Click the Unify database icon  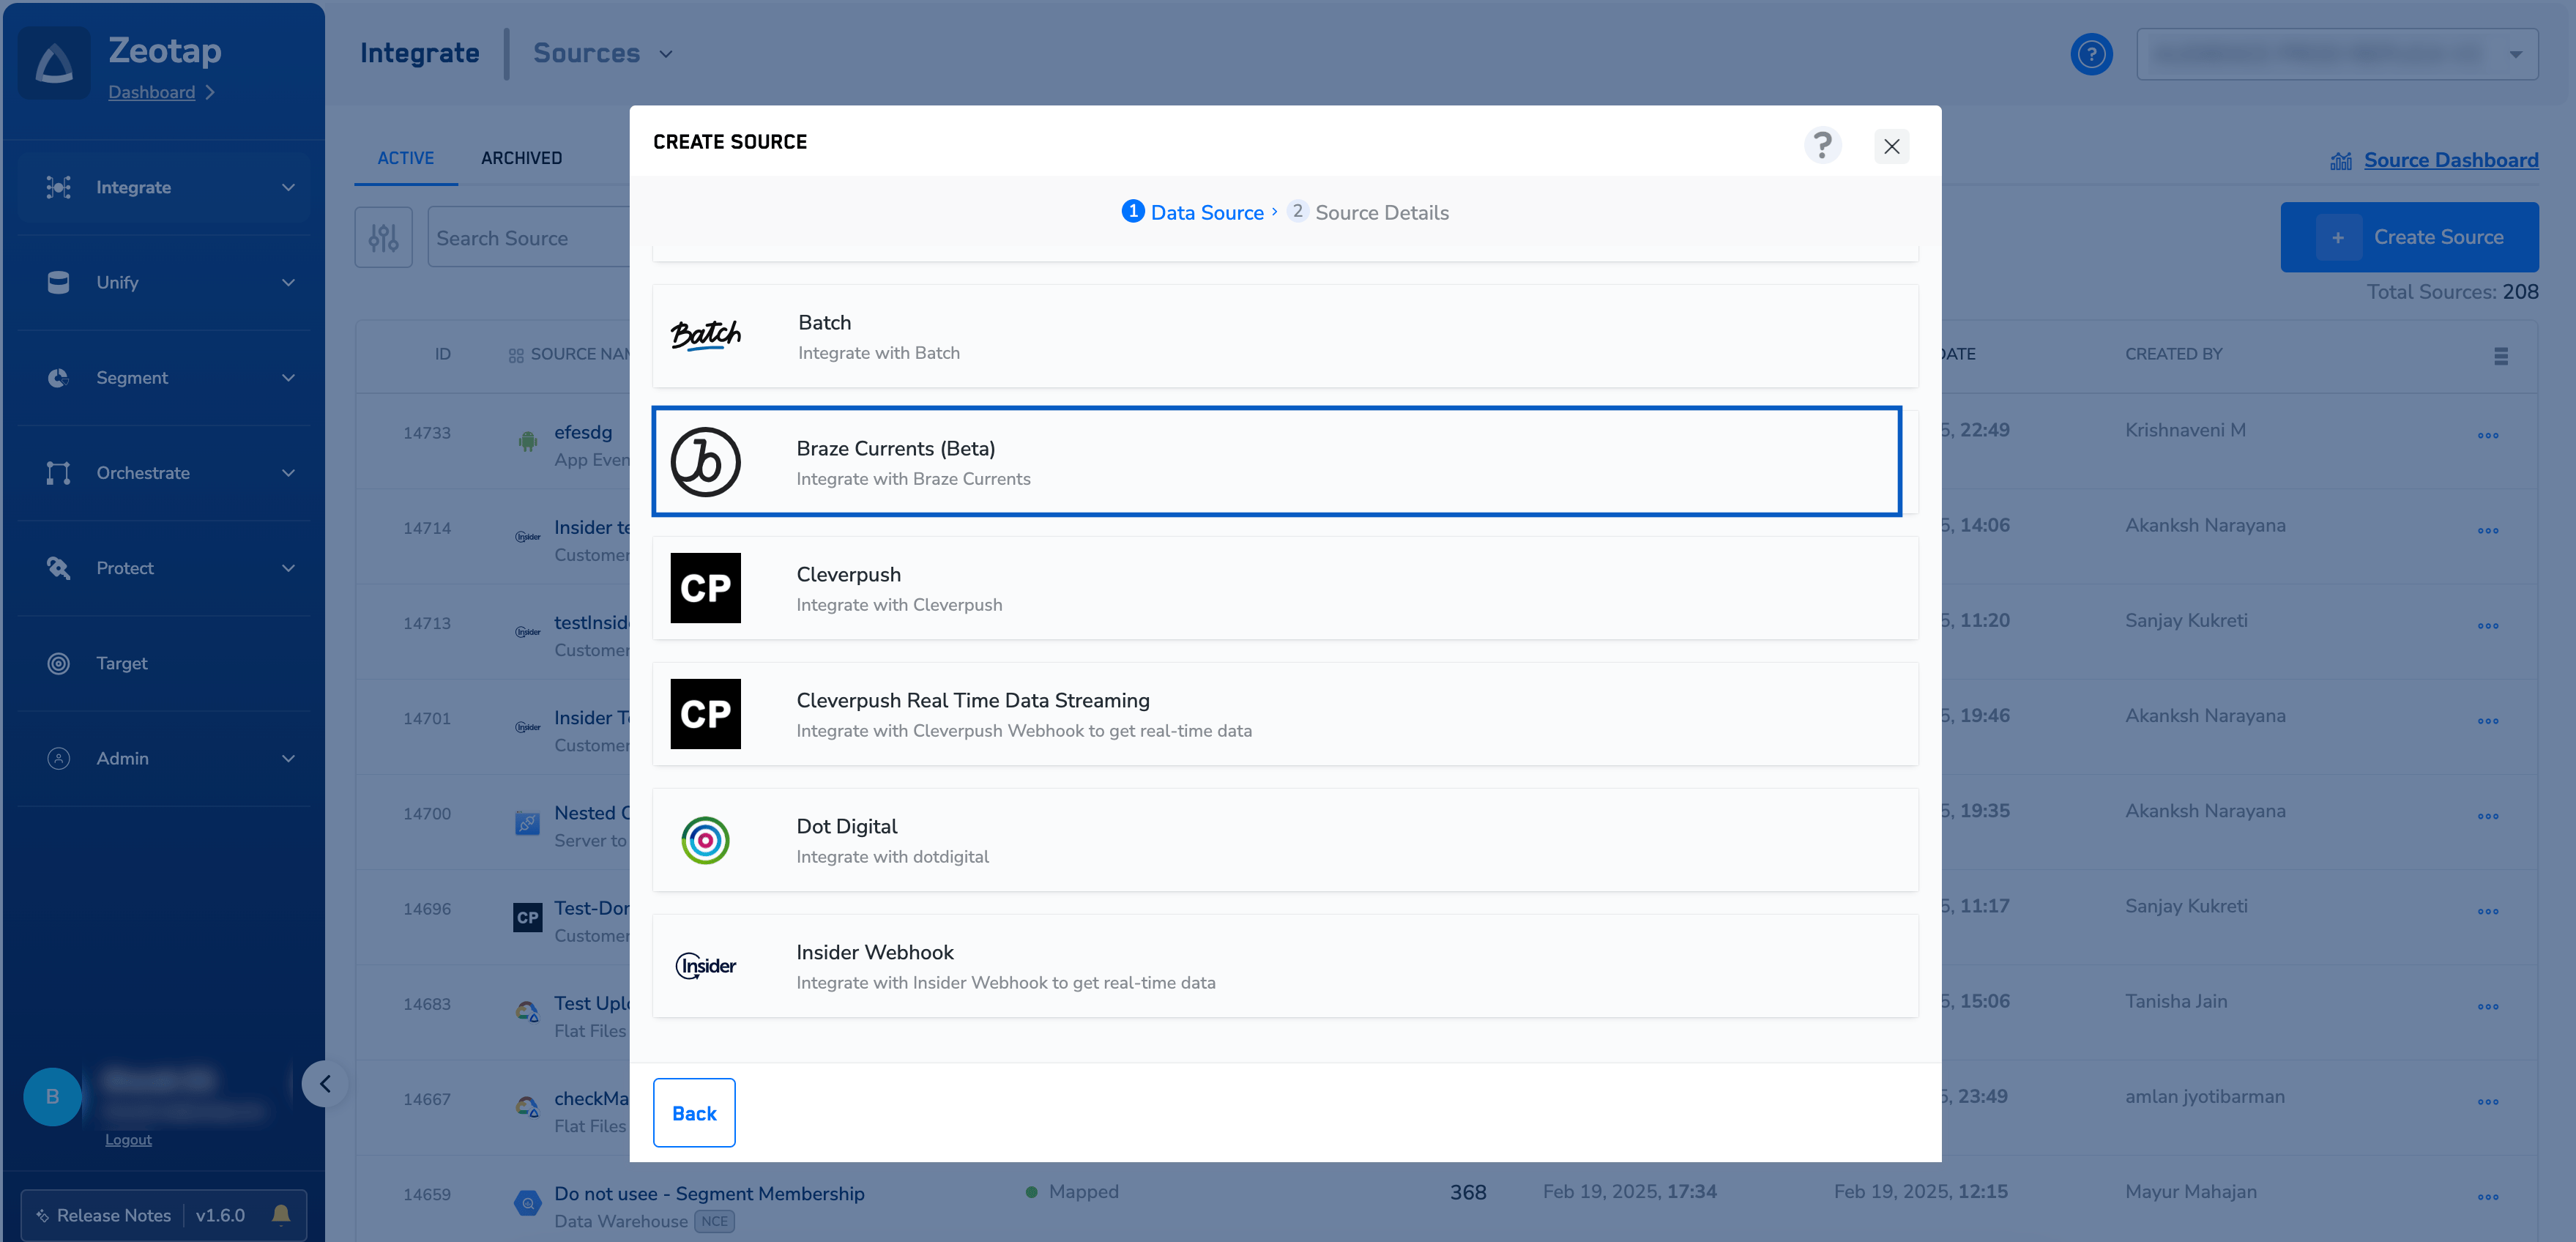pos(58,283)
